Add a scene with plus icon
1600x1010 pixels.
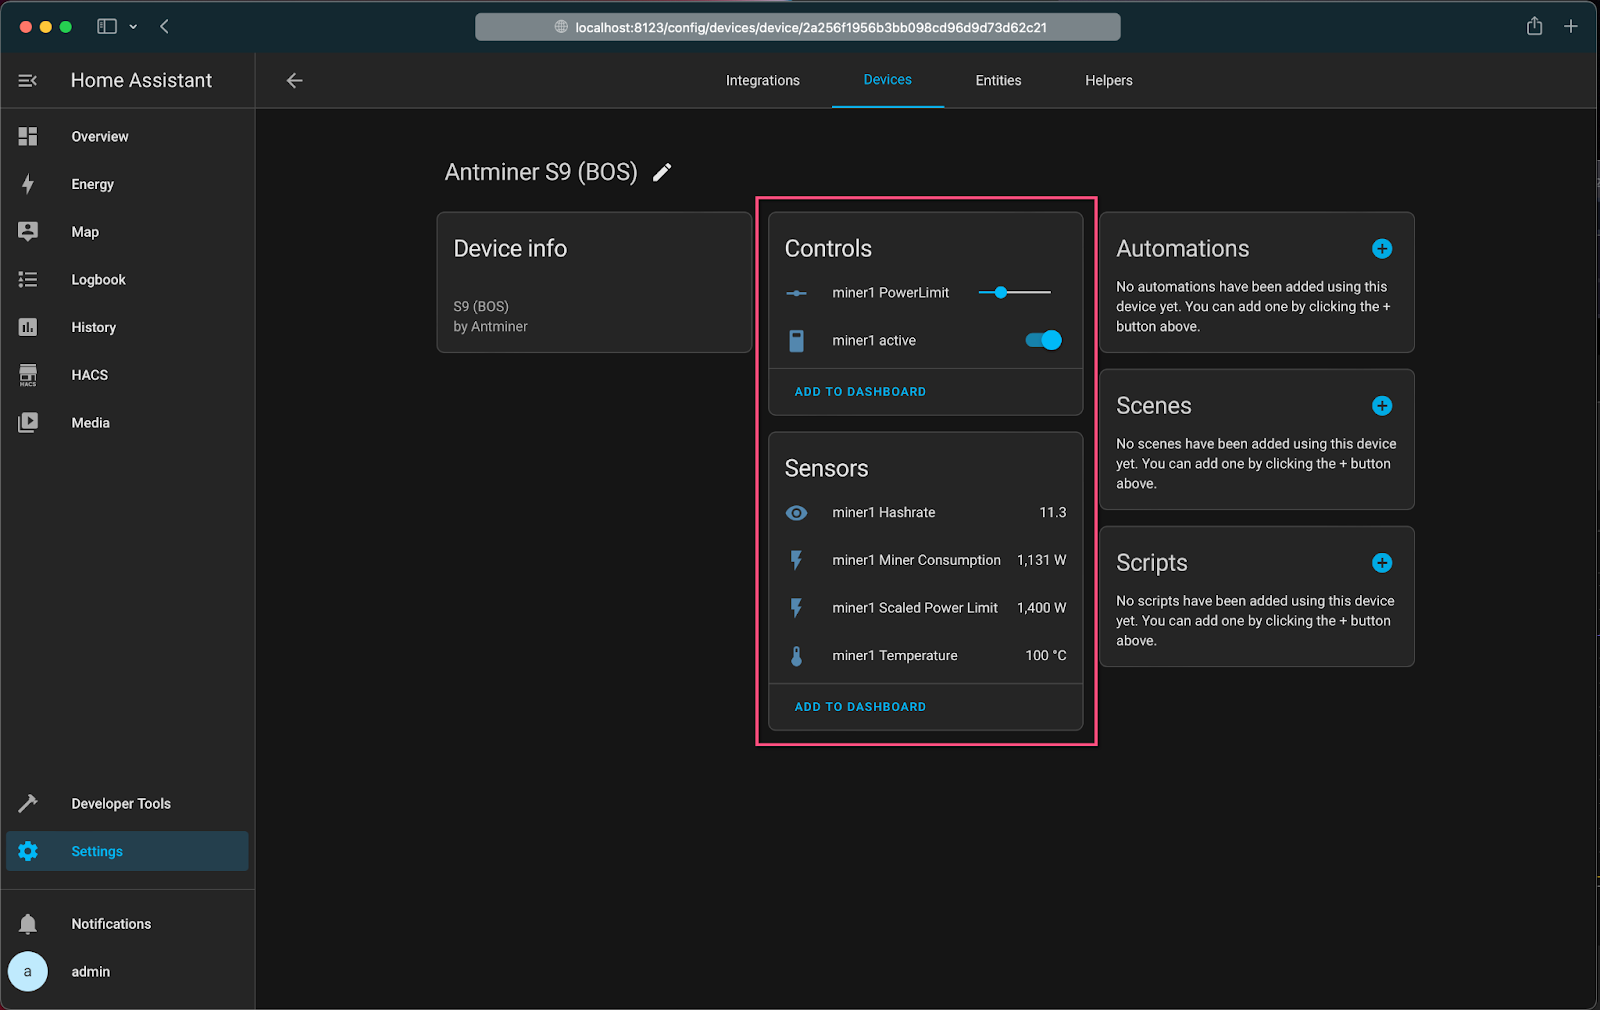click(x=1382, y=405)
